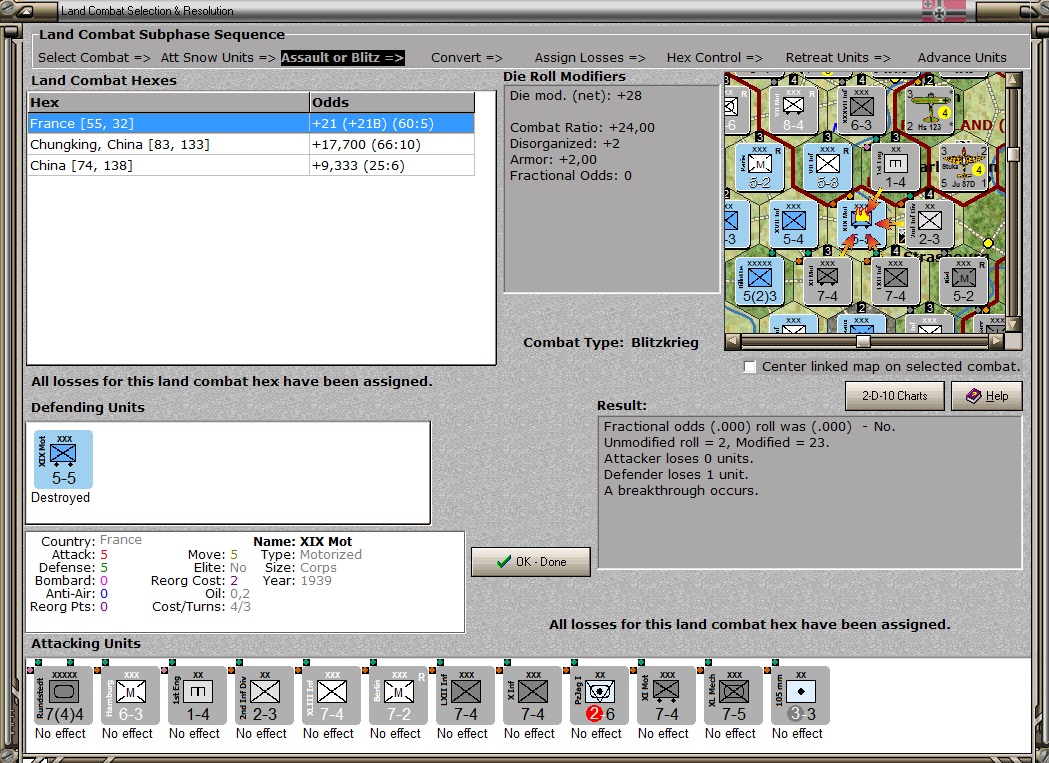Open the 2-D-10 Charts
This screenshot has width=1049, height=763.
point(894,396)
